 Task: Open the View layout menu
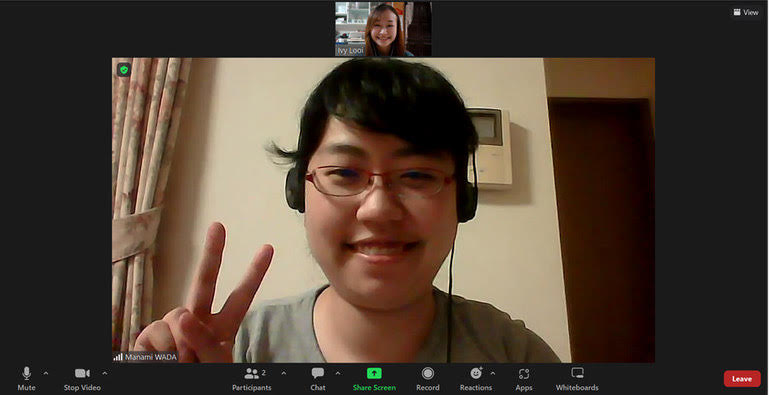pyautogui.click(x=746, y=12)
